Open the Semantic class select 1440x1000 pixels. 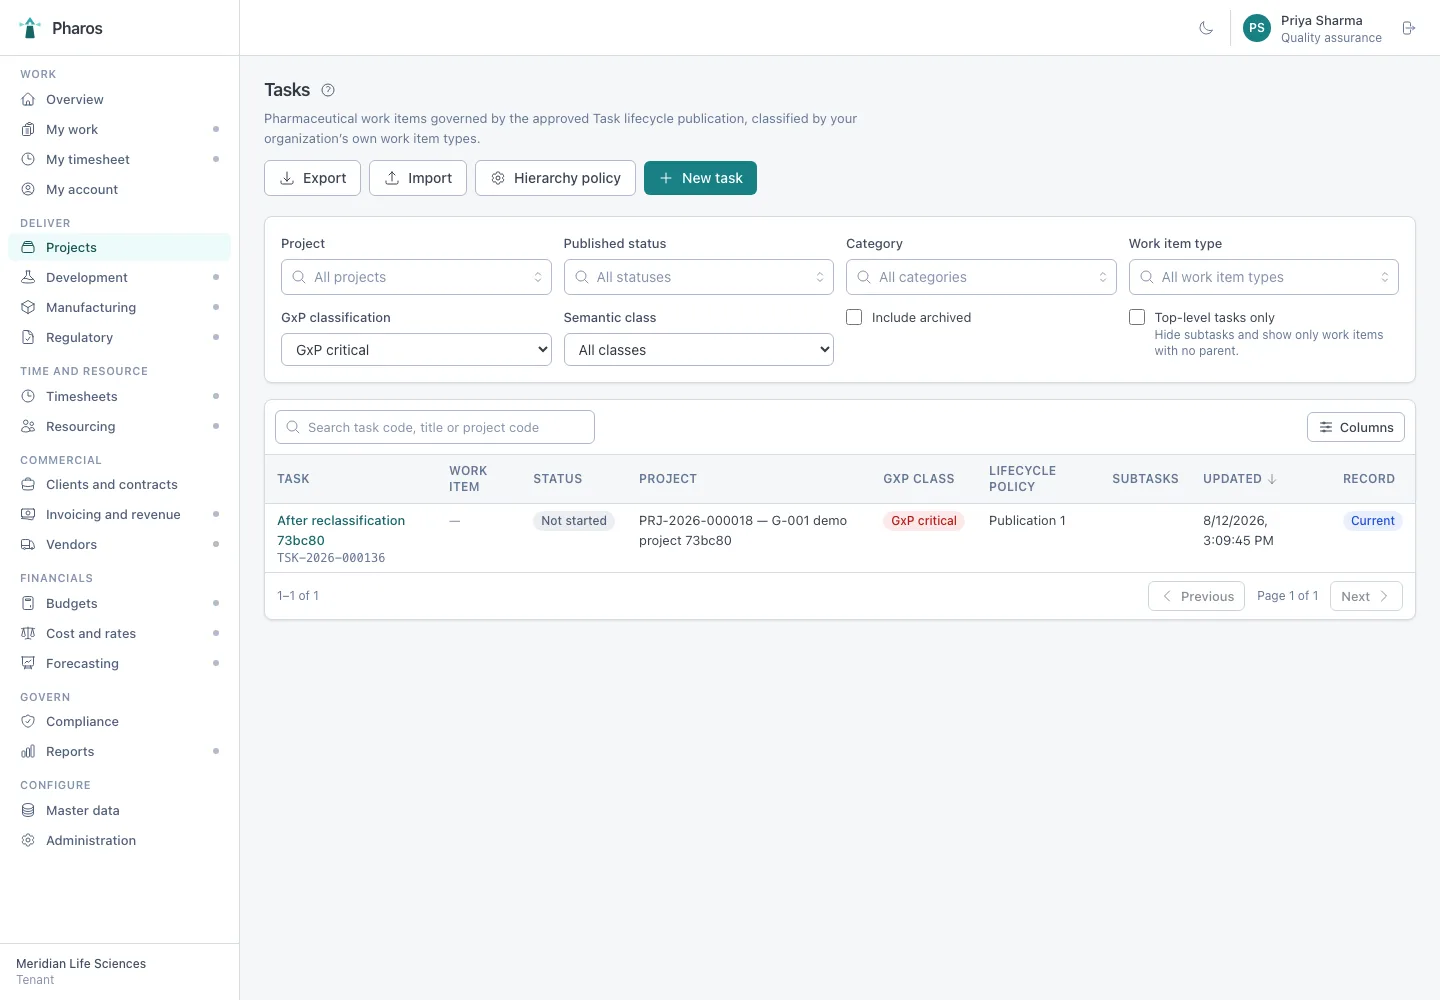click(x=699, y=350)
